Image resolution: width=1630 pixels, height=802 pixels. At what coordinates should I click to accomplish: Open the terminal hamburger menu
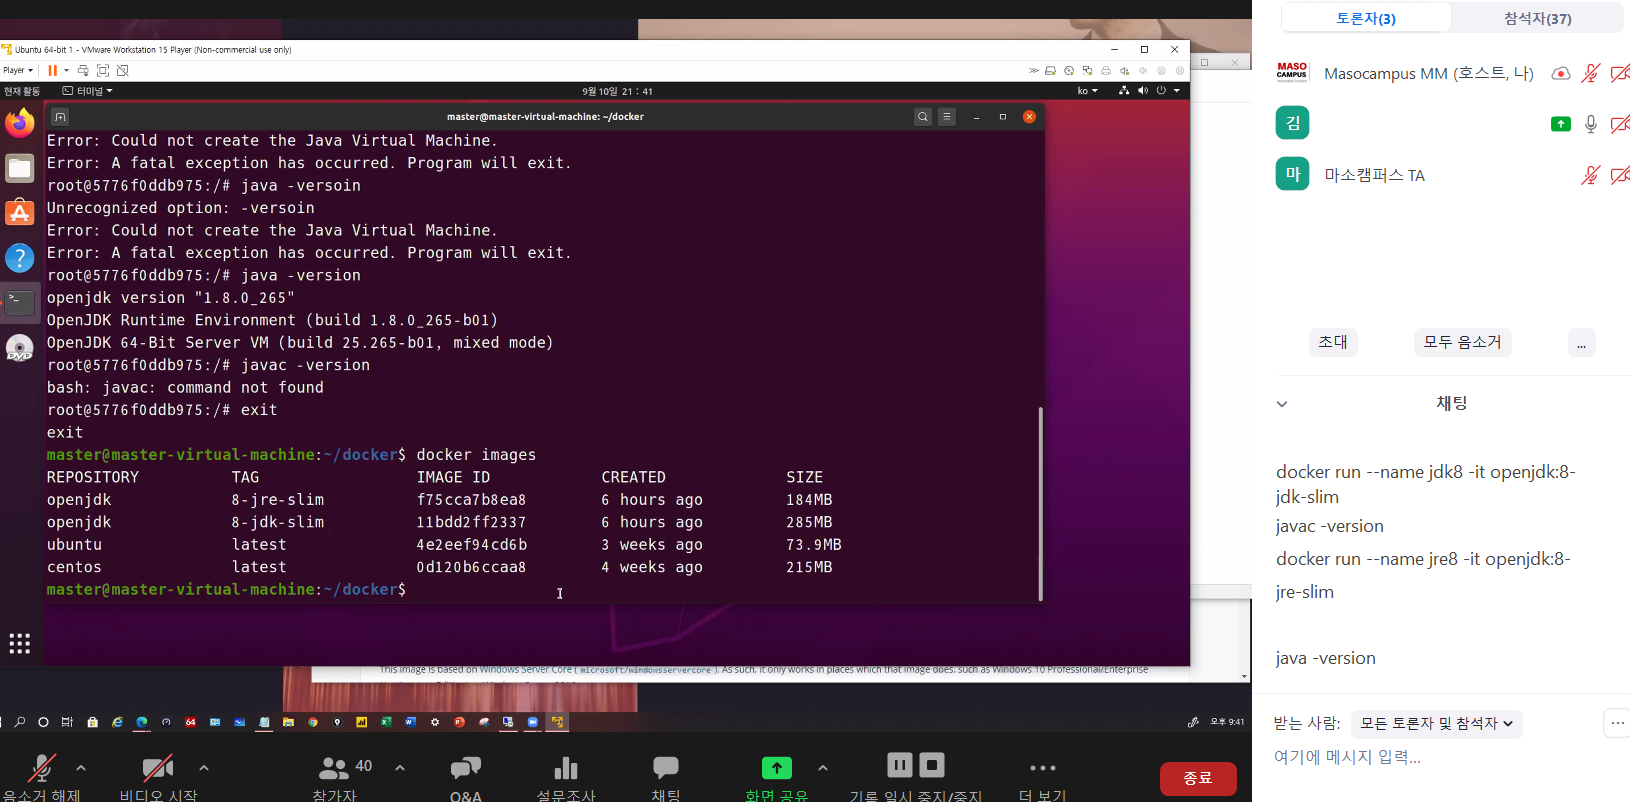(947, 117)
